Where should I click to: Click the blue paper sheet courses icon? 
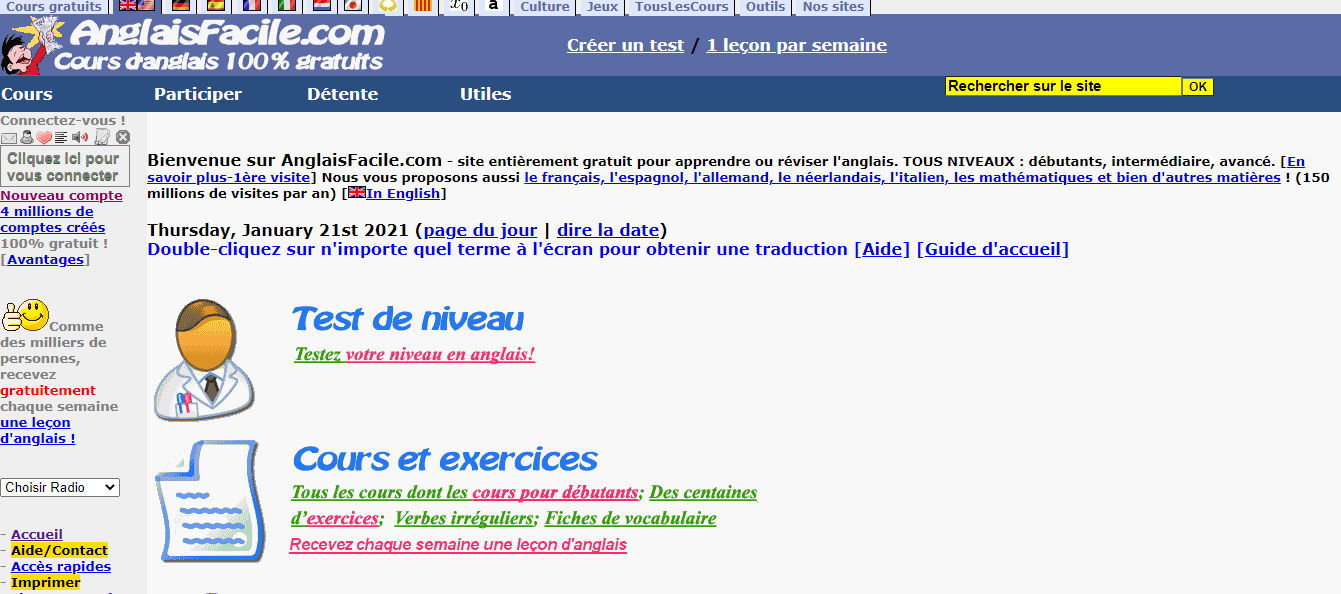click(209, 500)
